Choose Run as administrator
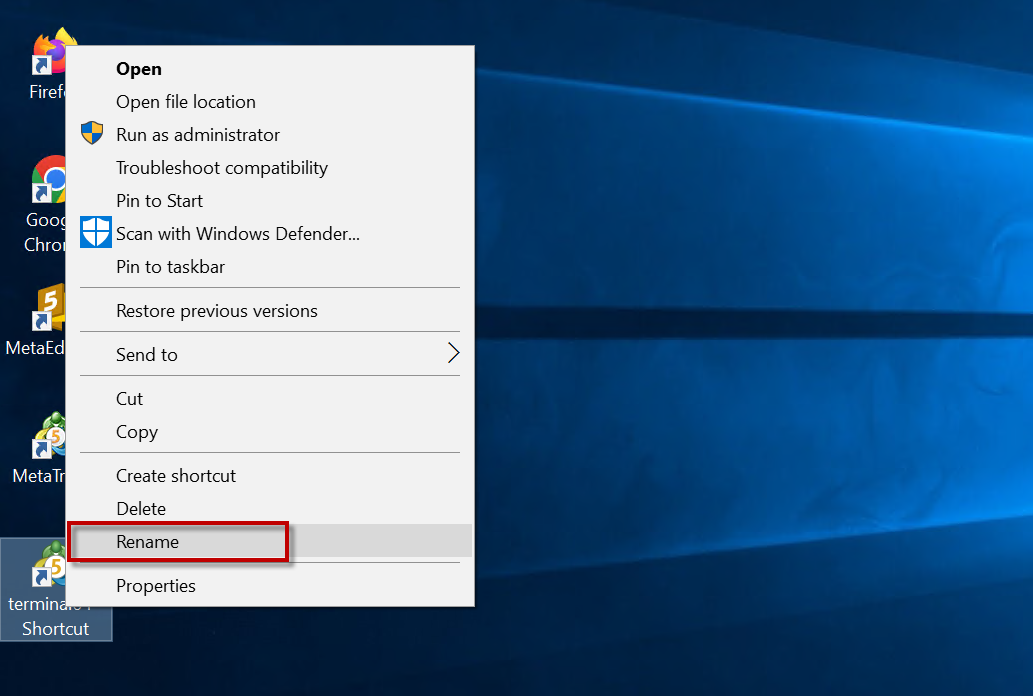1033x696 pixels. [x=198, y=135]
